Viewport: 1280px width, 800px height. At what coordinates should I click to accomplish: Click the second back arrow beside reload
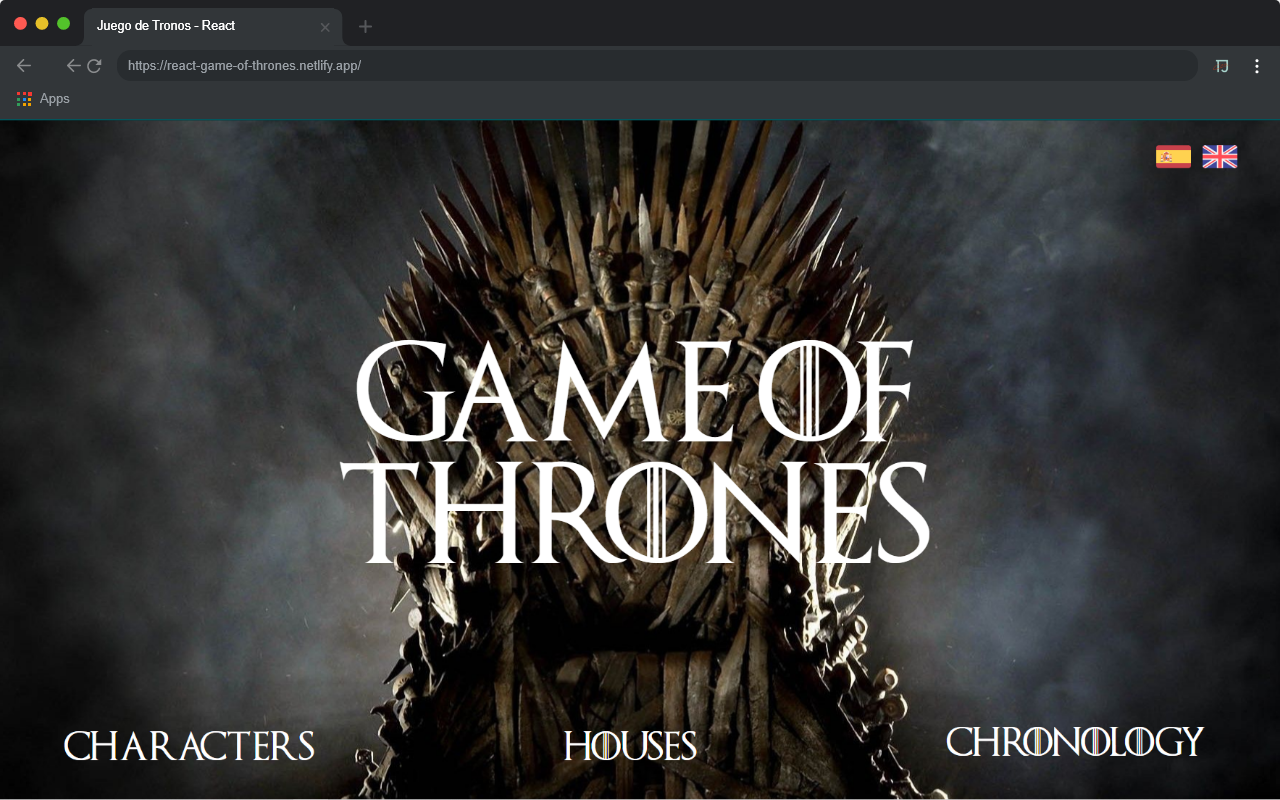(73, 66)
